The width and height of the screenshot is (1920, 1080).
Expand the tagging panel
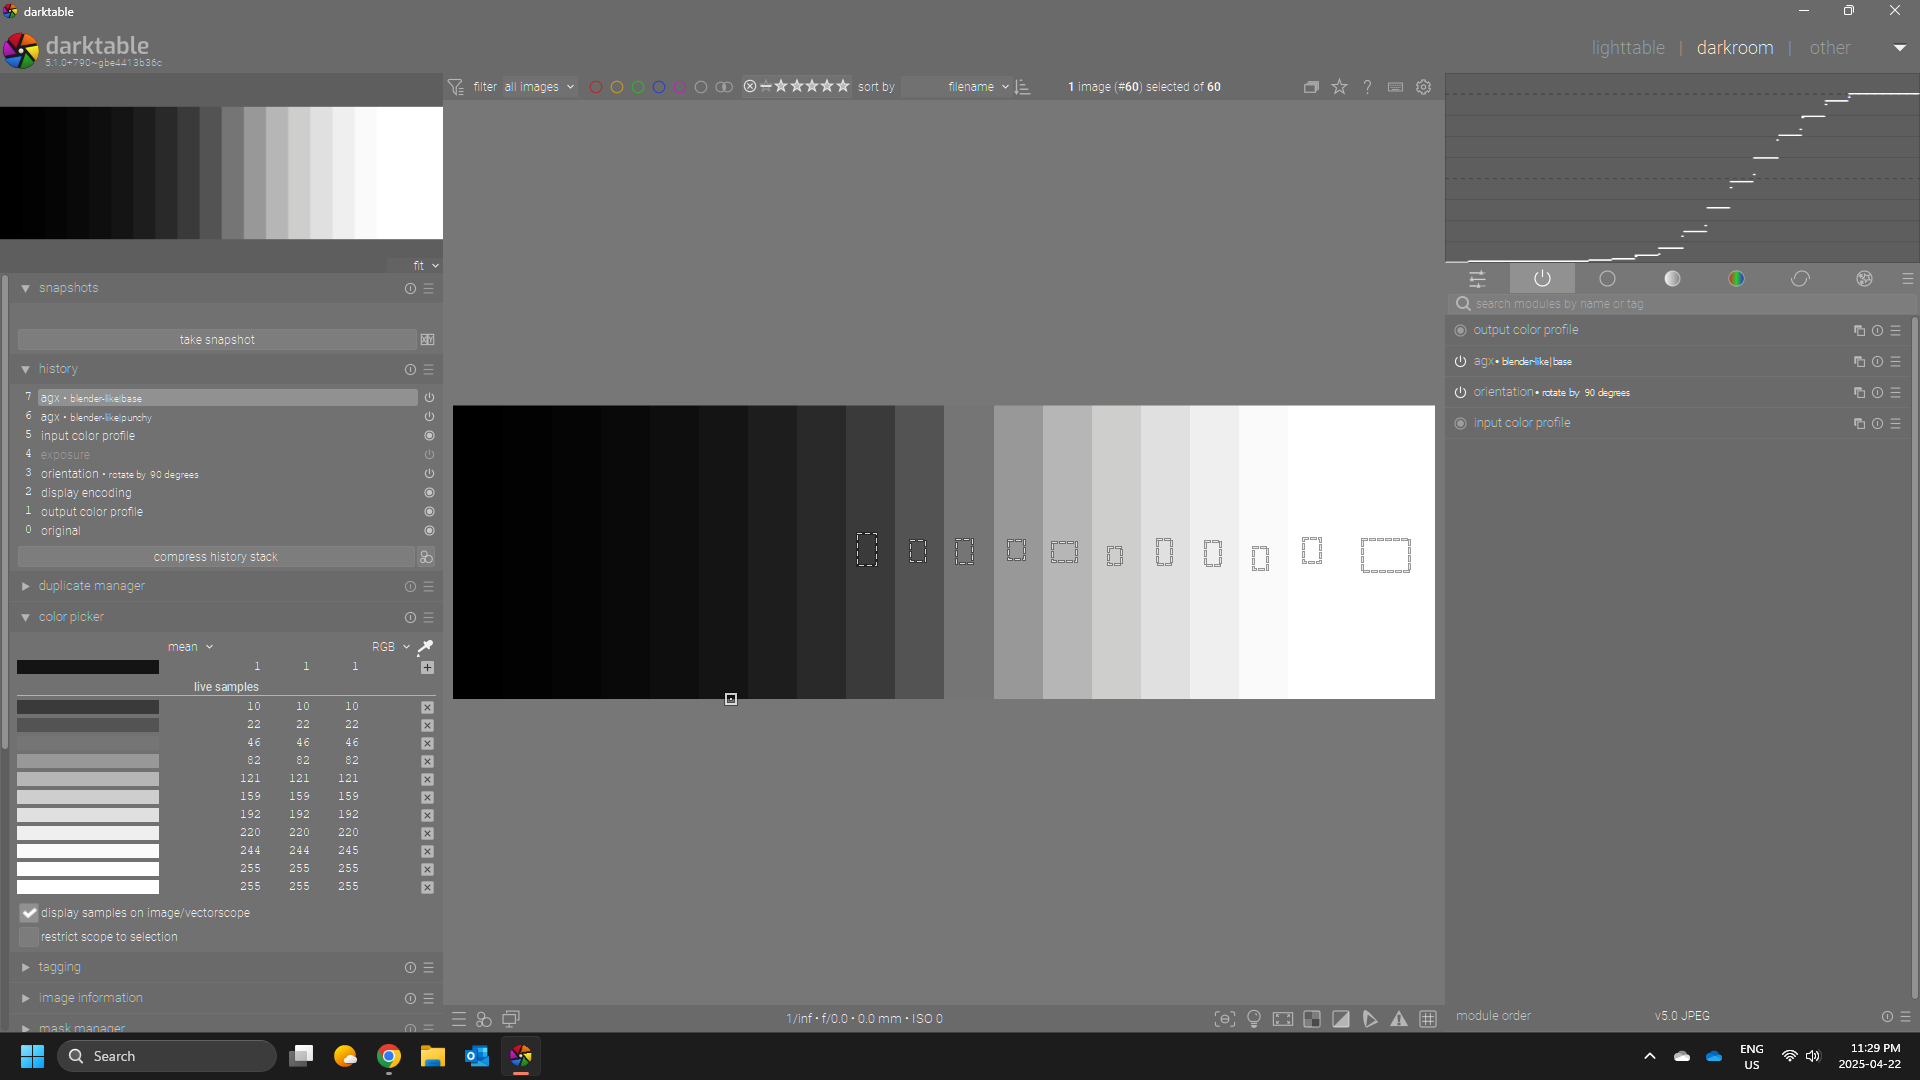[x=59, y=967]
